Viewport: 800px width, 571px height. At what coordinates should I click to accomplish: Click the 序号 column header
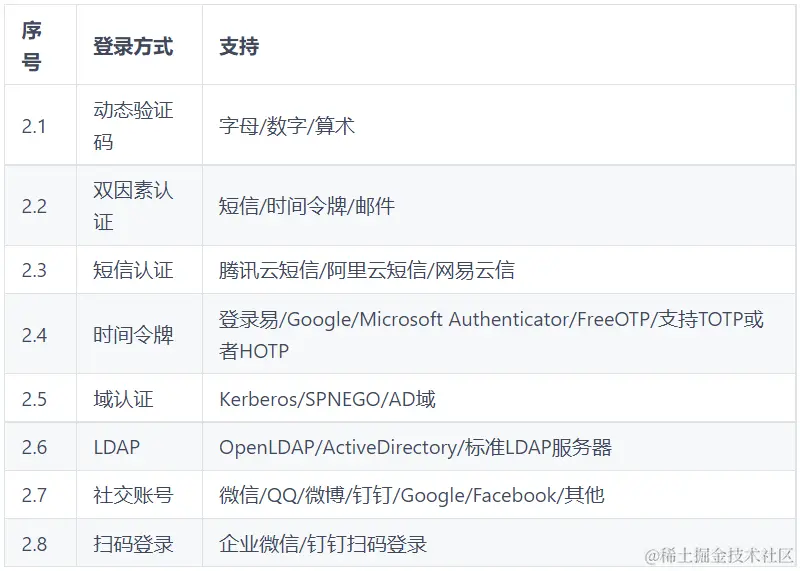[x=40, y=45]
